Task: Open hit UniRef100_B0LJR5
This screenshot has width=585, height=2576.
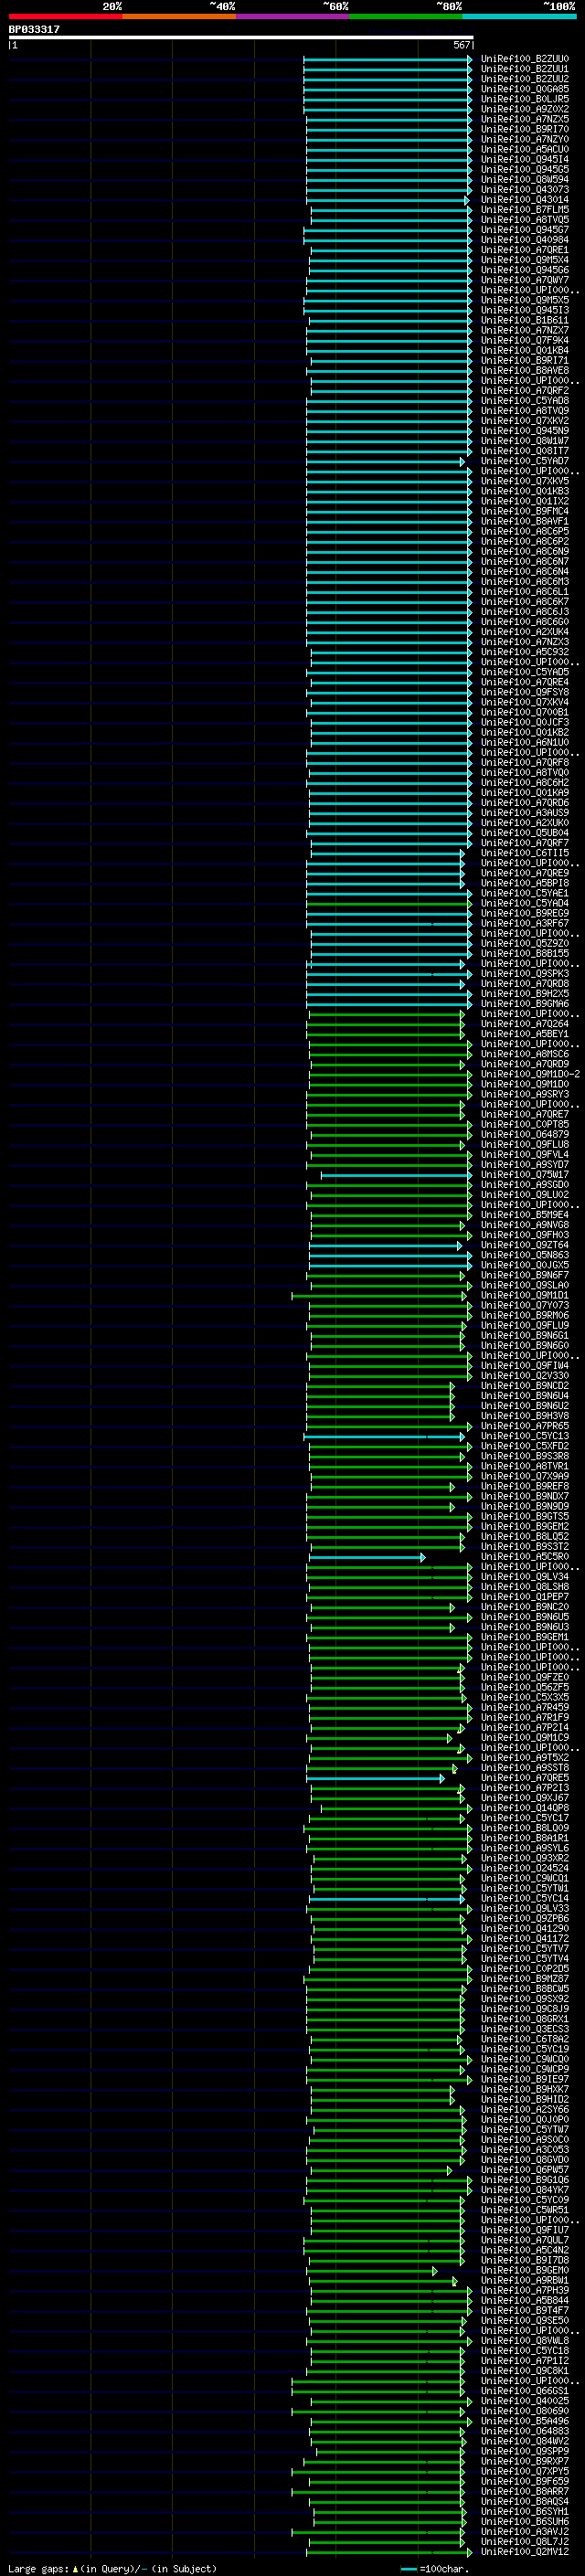Action: click(524, 99)
